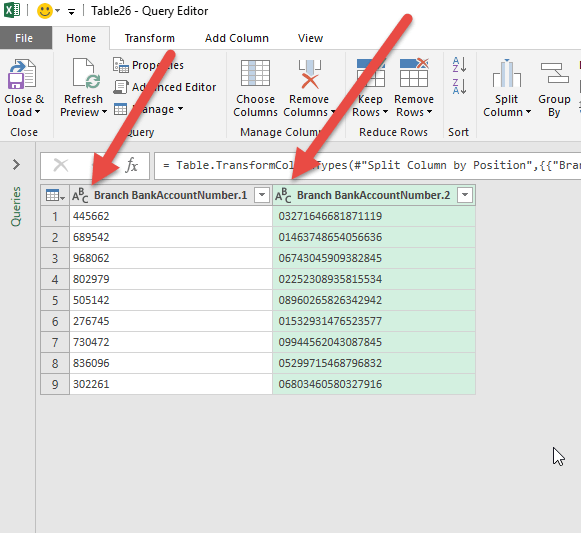Viewport: 581px width, 533px height.
Task: Select row number 5 header
Action: click(55, 300)
